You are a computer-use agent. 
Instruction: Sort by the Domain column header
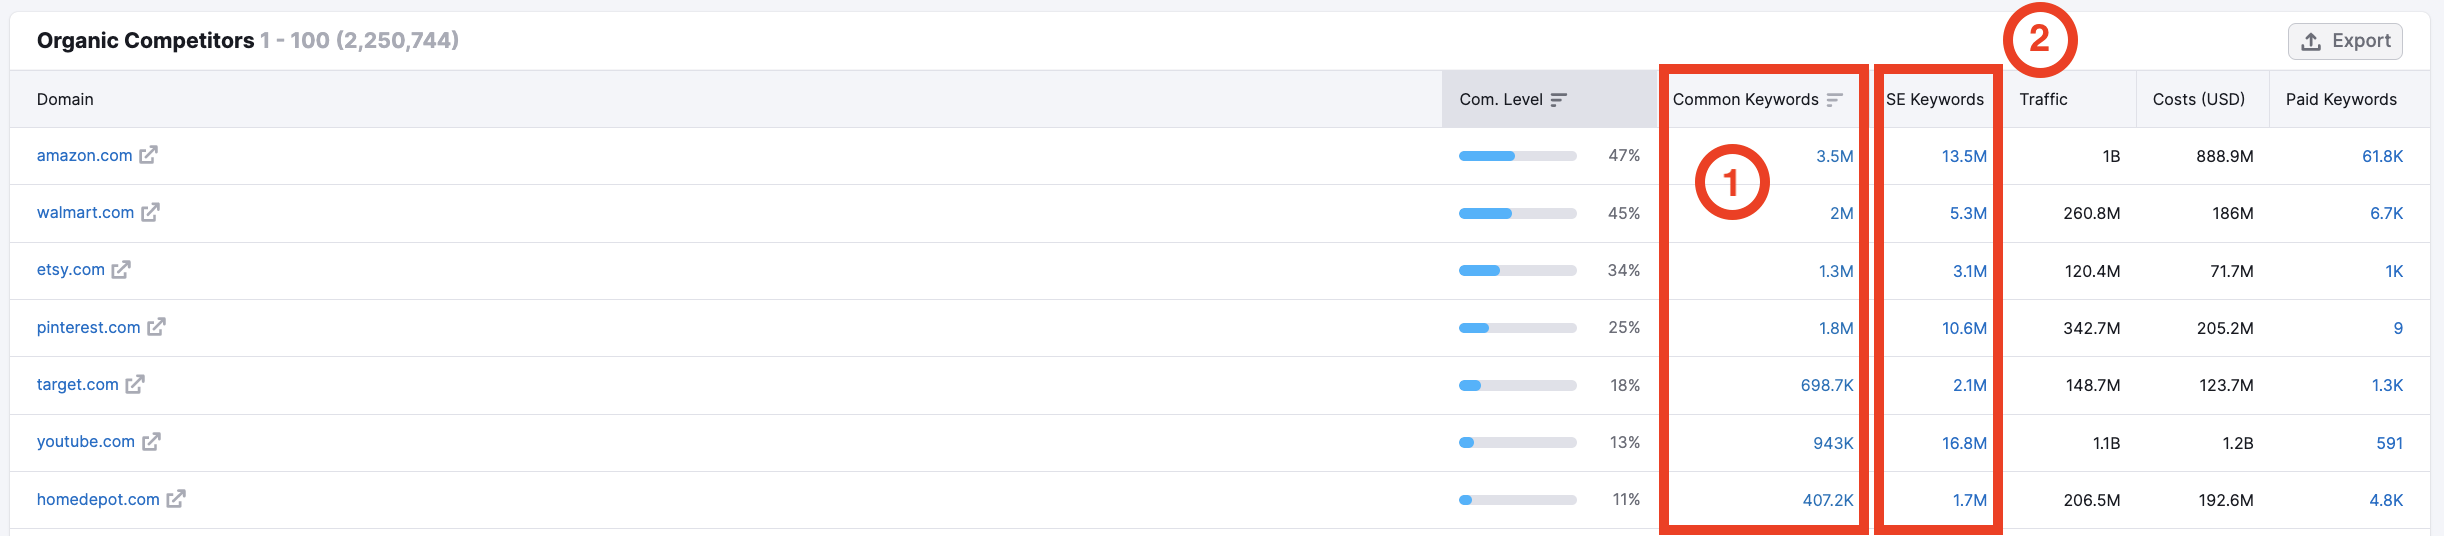65,99
